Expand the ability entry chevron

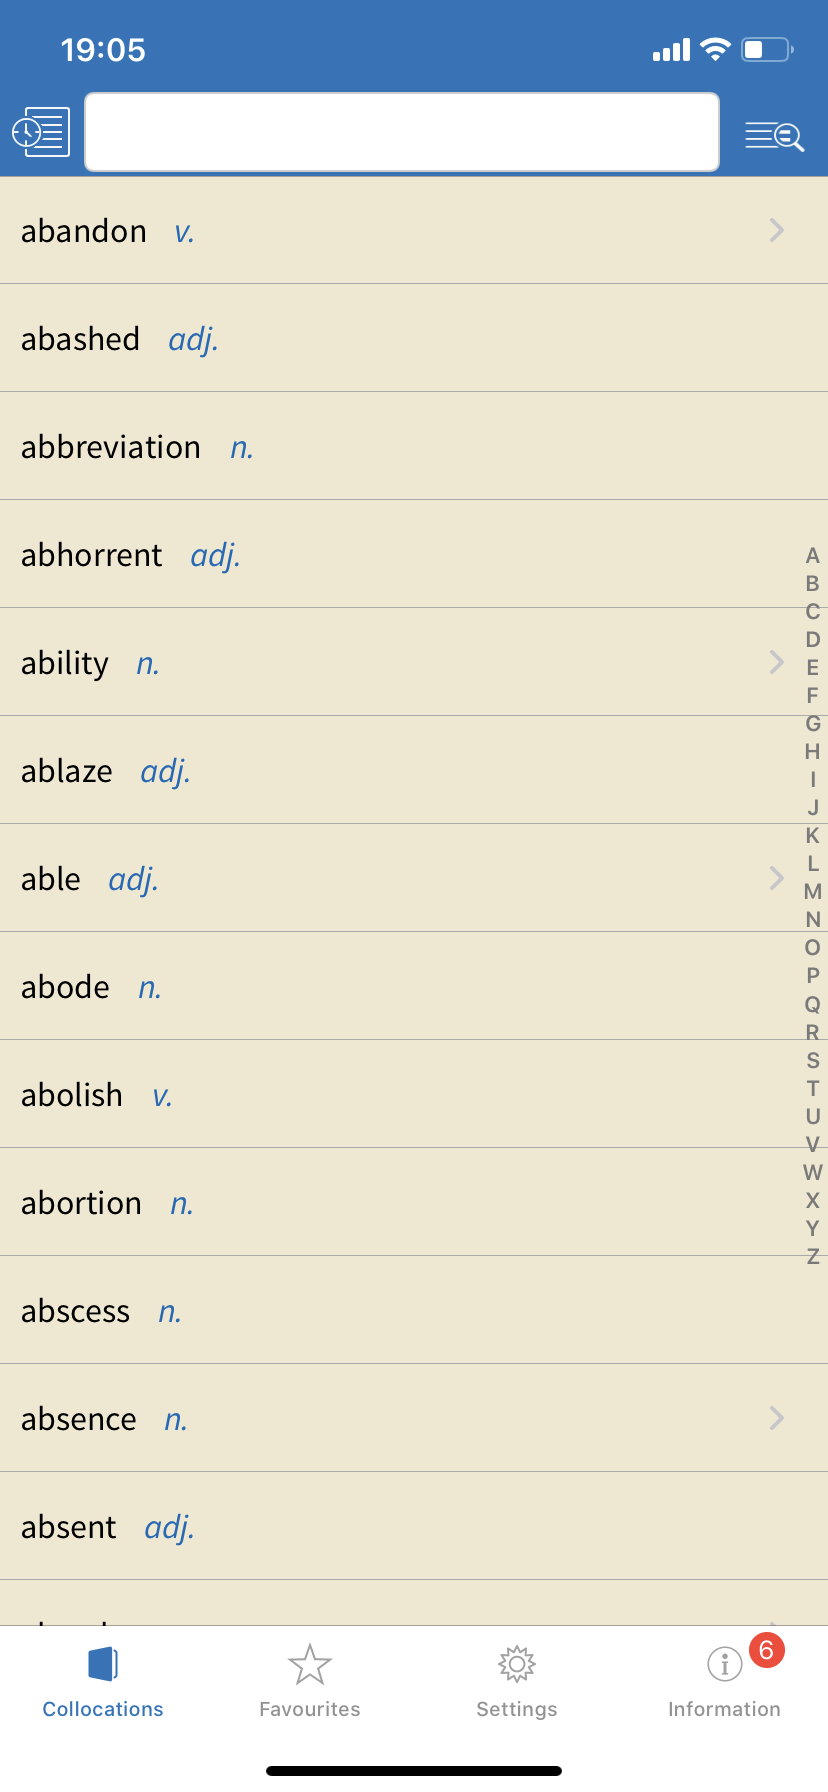coord(777,662)
